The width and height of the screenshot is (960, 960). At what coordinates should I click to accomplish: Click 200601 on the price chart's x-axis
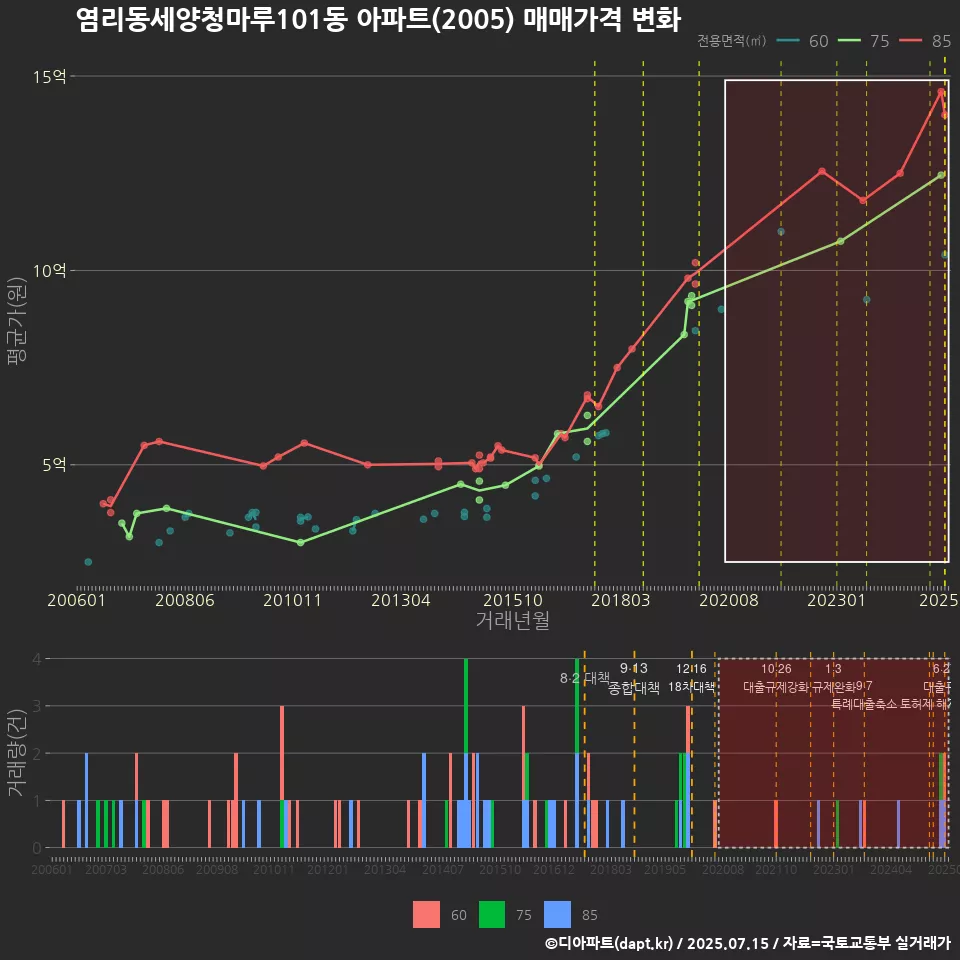click(x=77, y=600)
